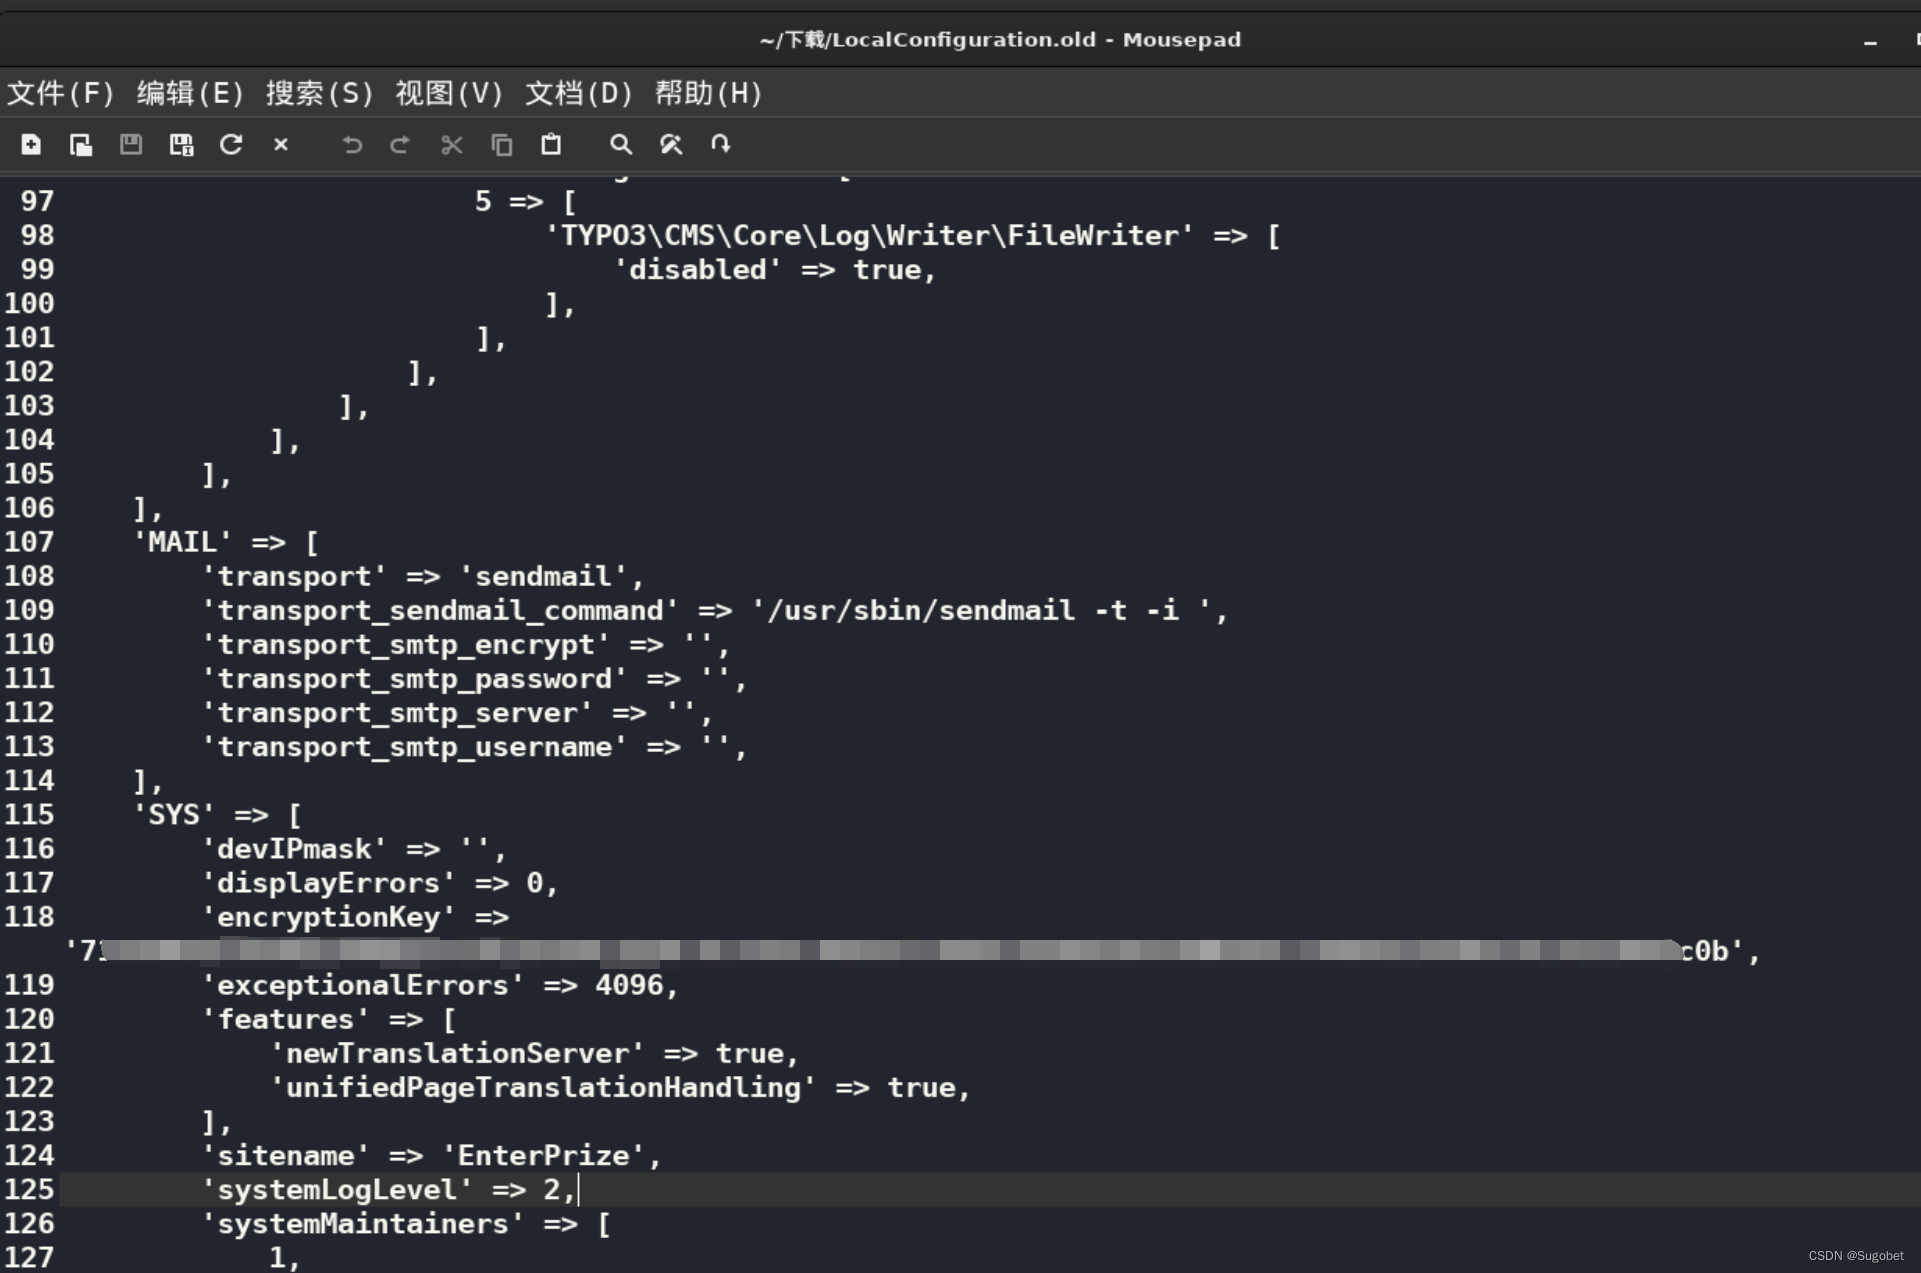Reload the file with the refresh icon
Image resolution: width=1921 pixels, height=1273 pixels.
[x=231, y=145]
